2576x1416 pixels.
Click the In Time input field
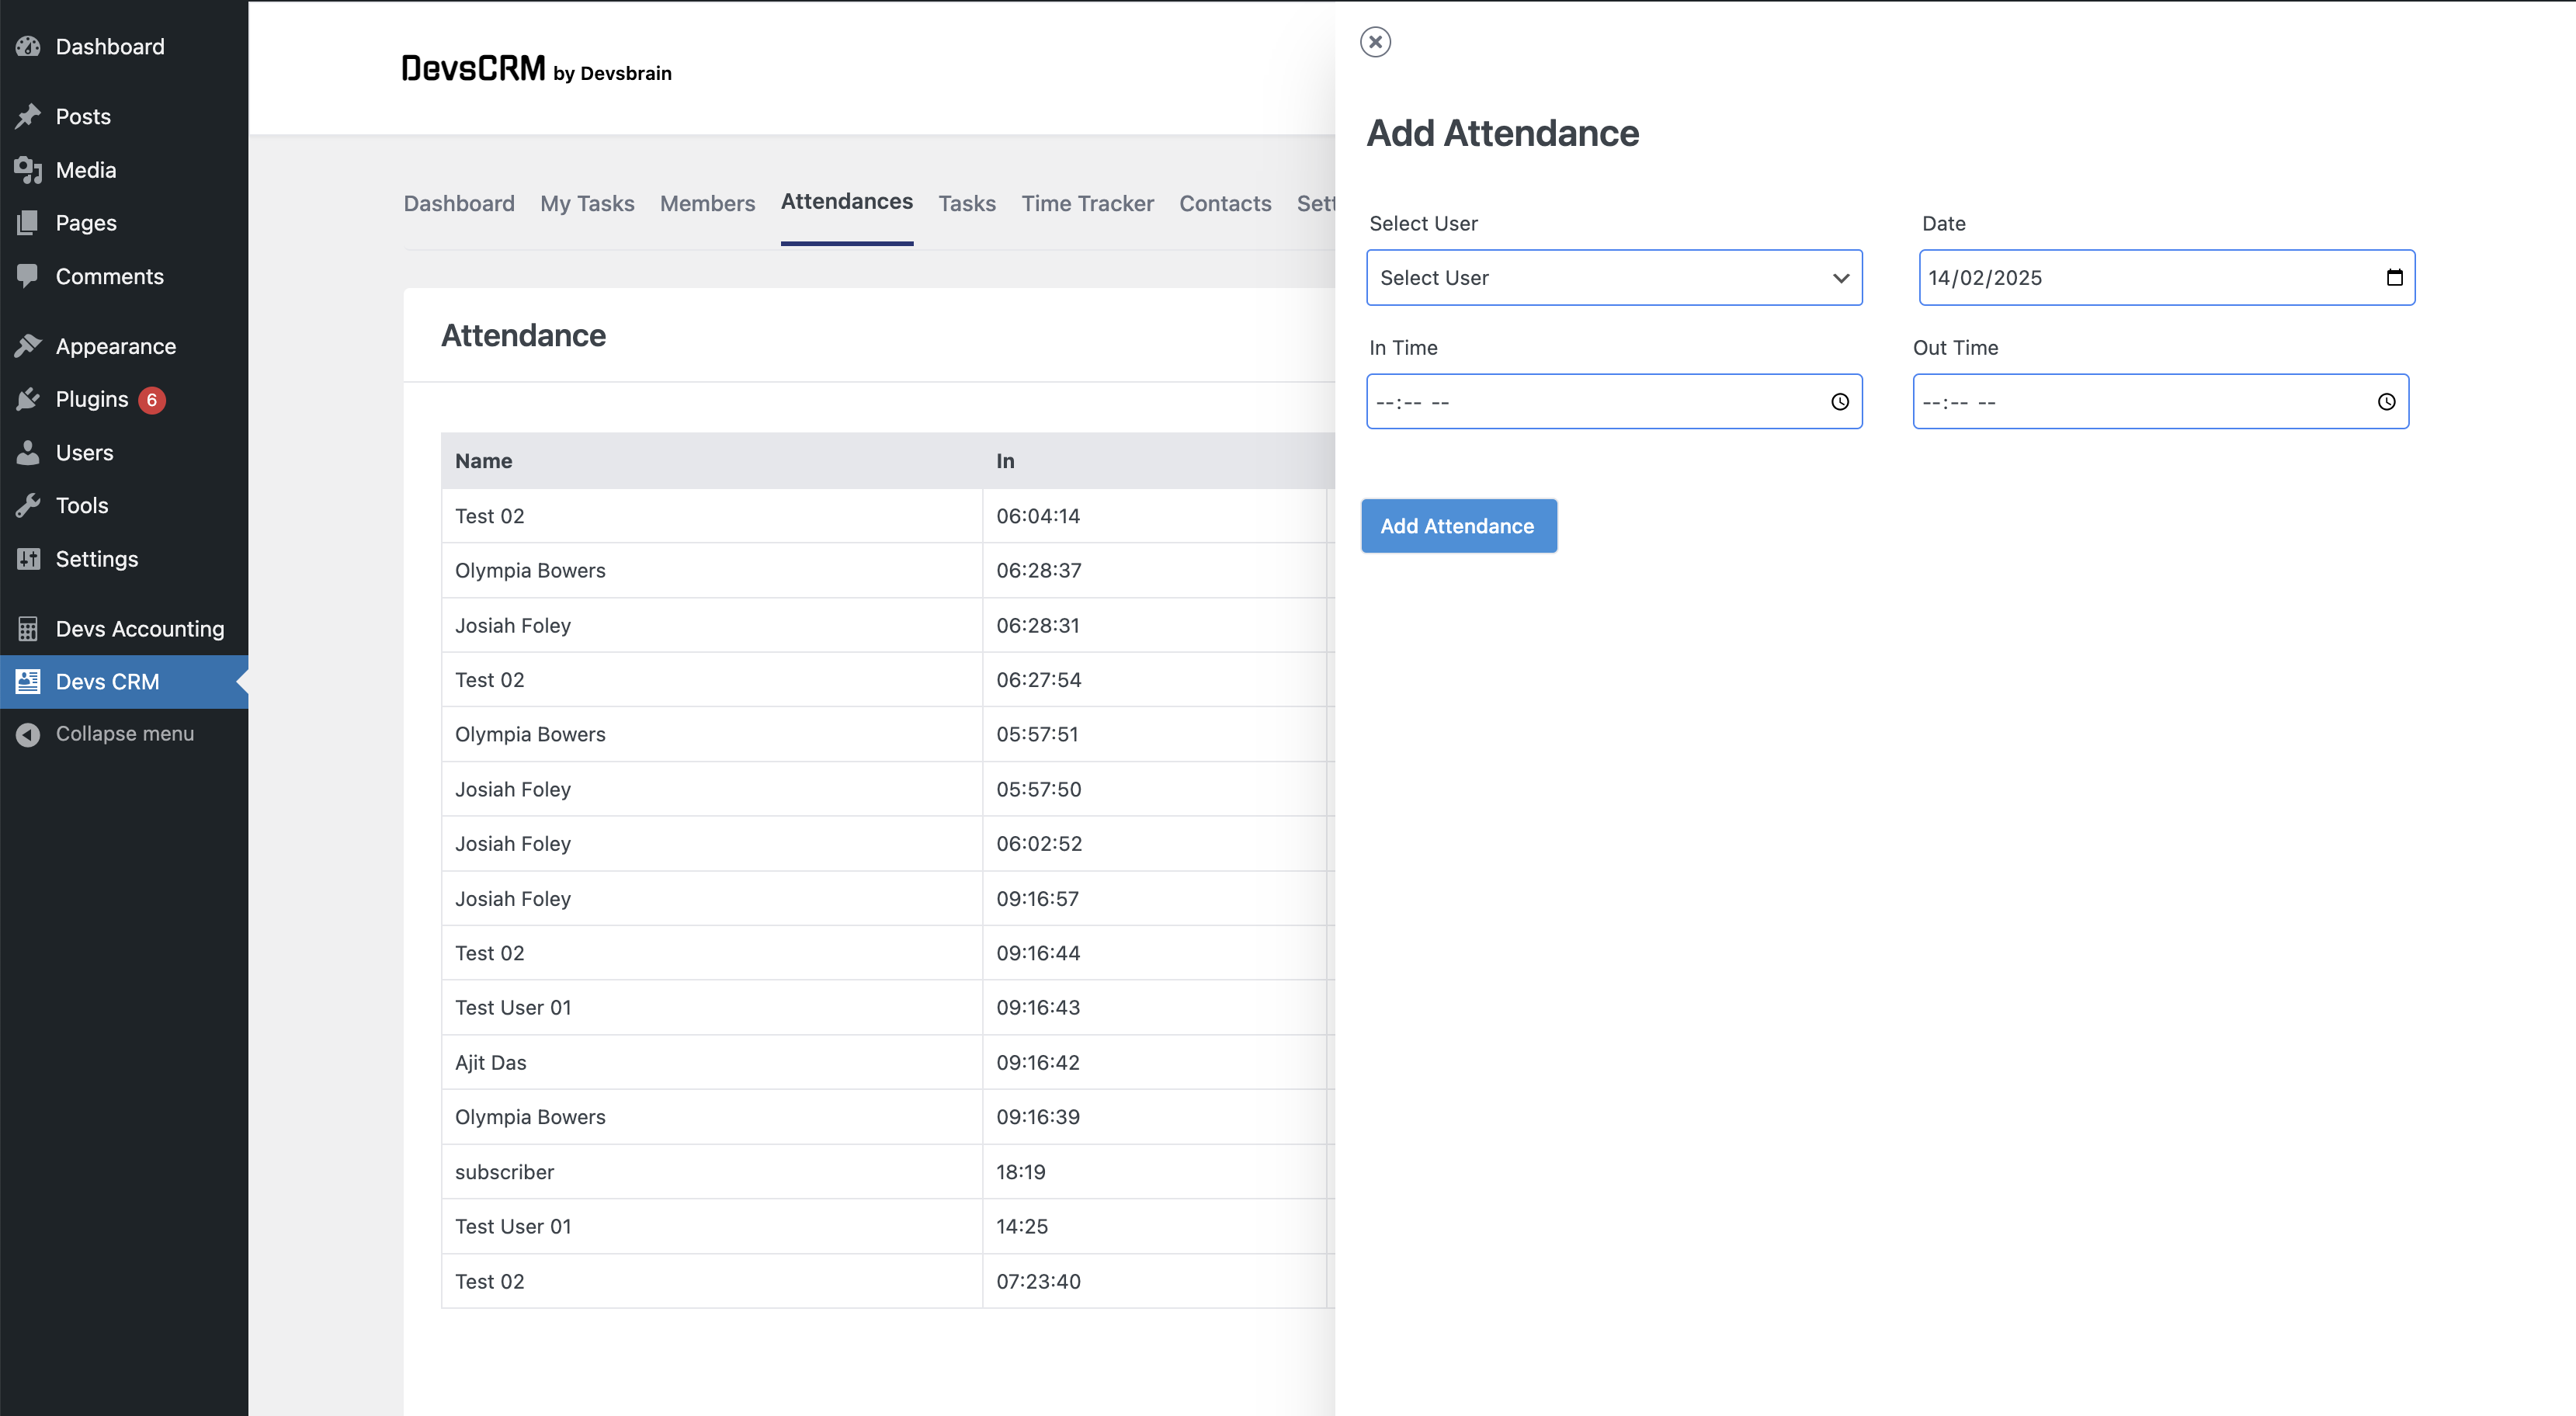[x=1614, y=402]
